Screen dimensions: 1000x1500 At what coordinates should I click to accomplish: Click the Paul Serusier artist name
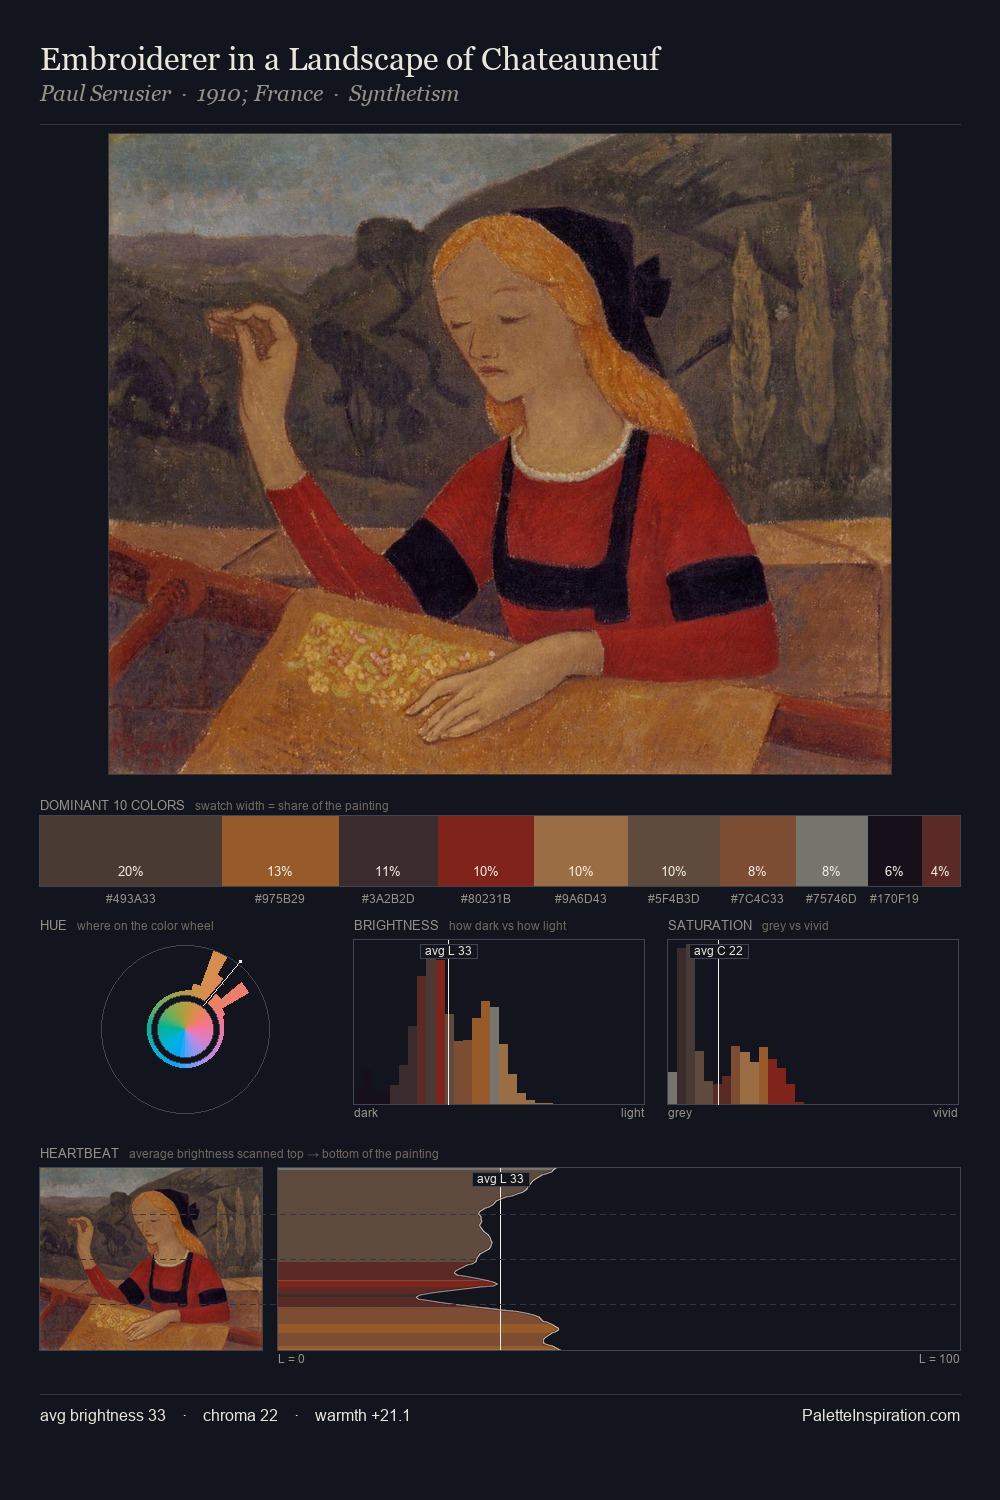coord(105,94)
